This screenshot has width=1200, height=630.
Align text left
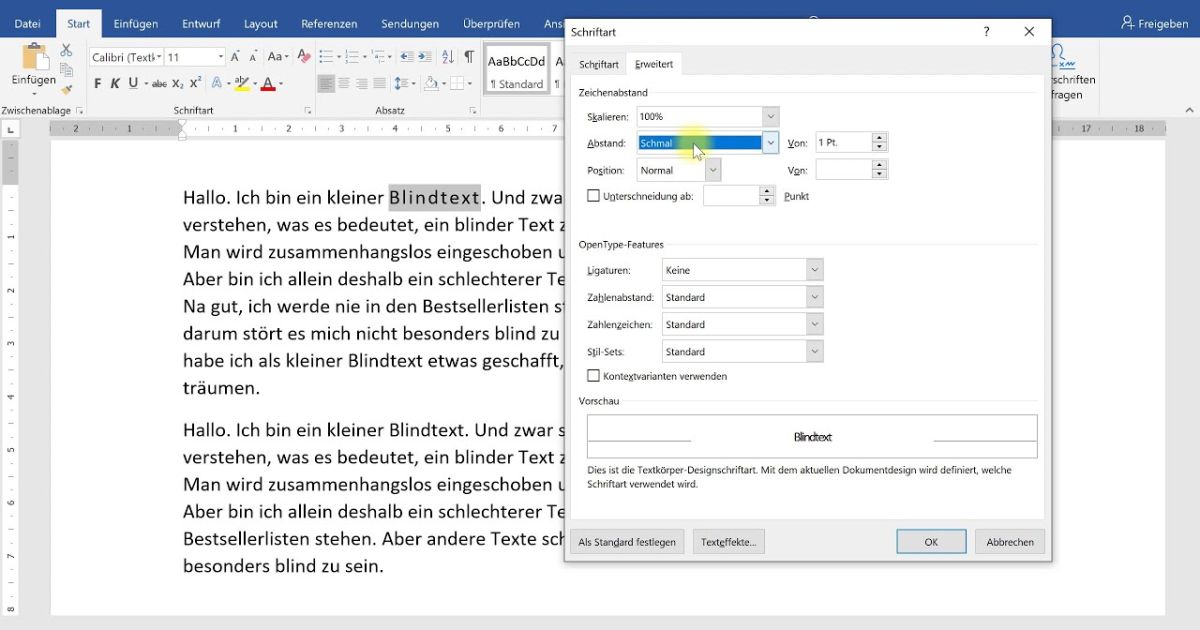(x=326, y=84)
